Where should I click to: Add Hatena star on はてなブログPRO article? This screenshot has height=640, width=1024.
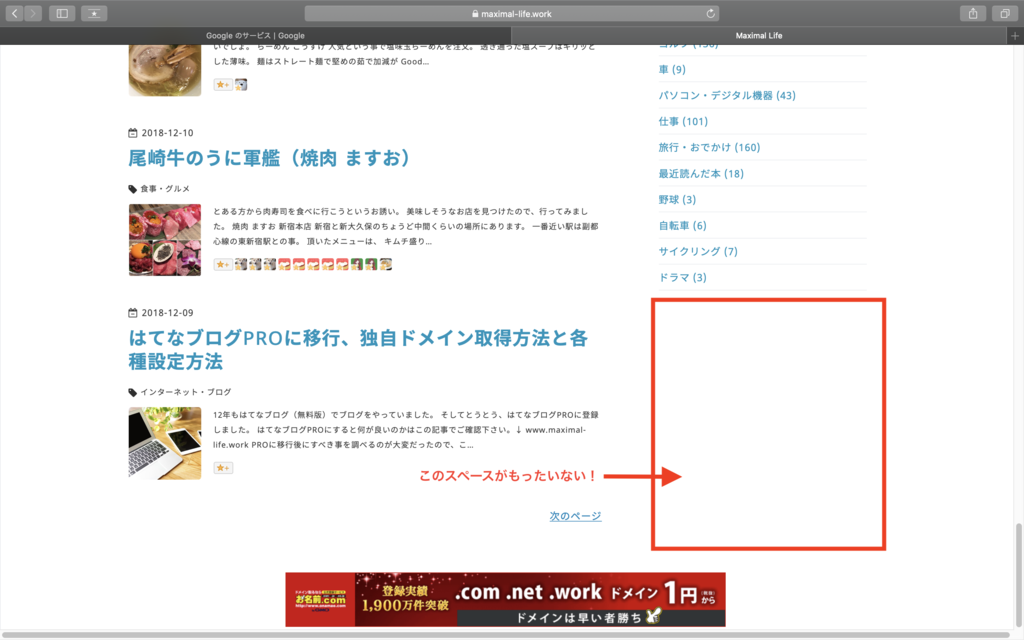[223, 468]
